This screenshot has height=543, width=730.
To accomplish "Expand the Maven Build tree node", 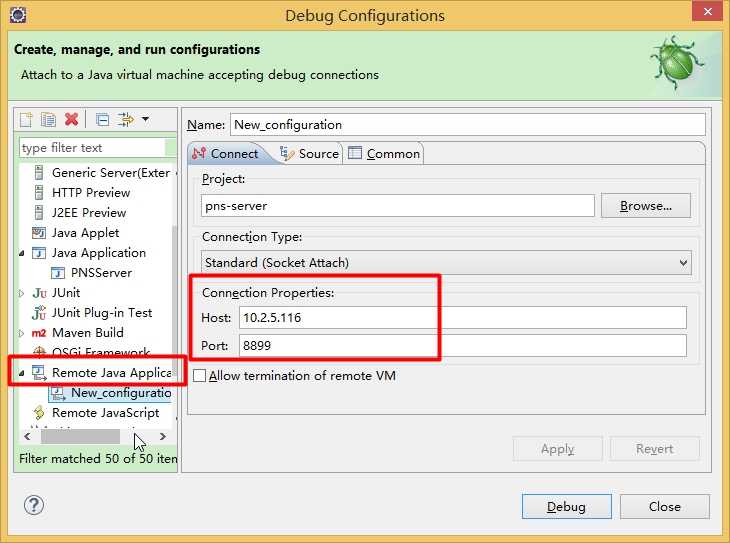I will [x=21, y=333].
